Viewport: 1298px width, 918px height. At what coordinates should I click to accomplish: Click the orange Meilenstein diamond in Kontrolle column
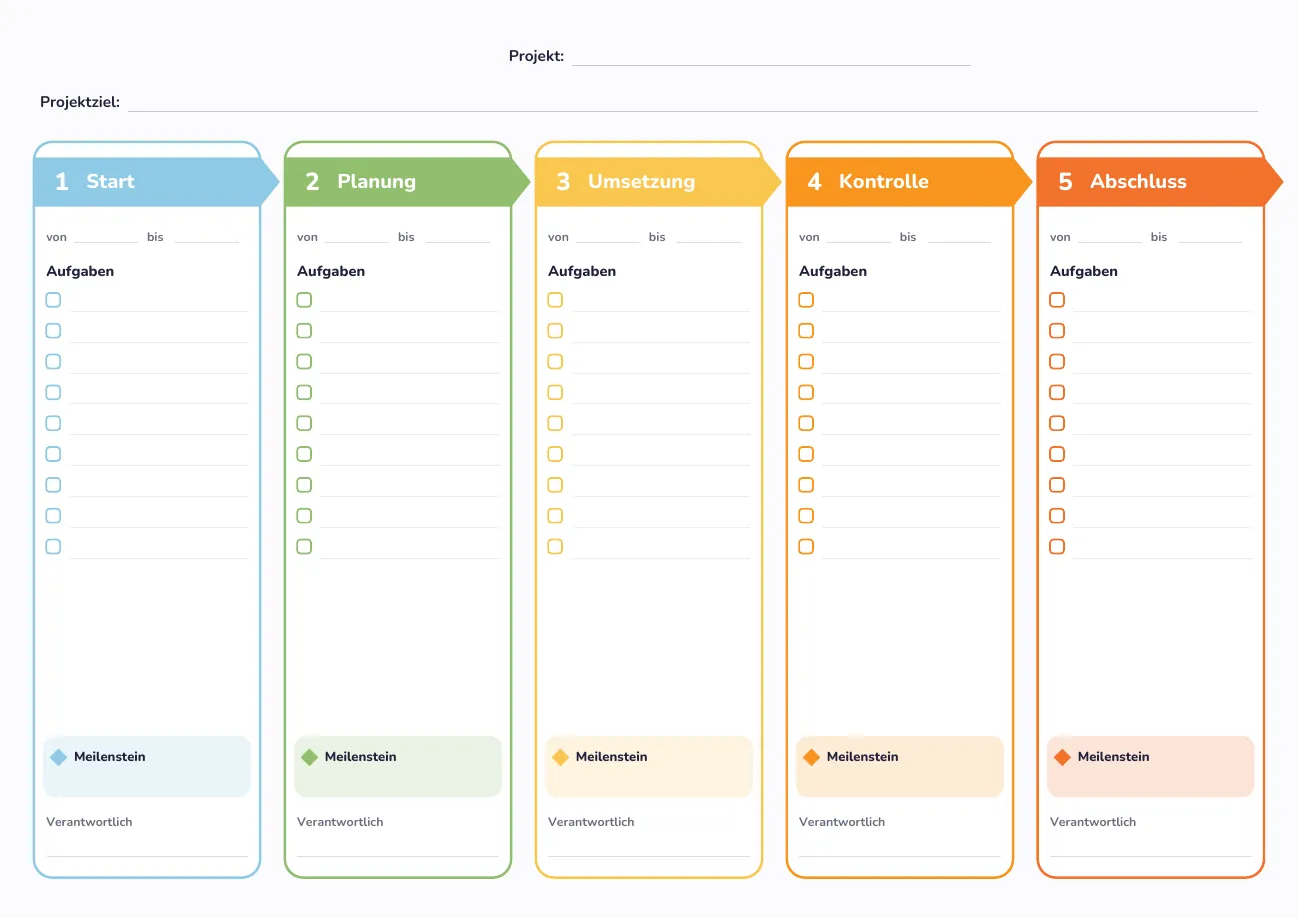811,757
